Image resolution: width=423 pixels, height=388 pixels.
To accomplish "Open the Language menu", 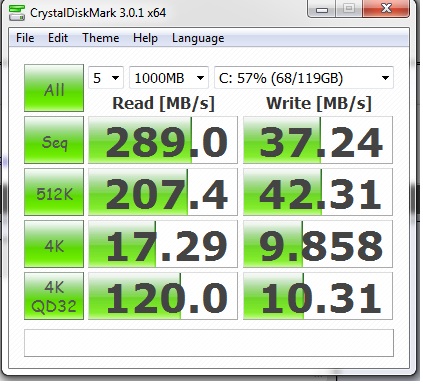I will [x=198, y=38].
